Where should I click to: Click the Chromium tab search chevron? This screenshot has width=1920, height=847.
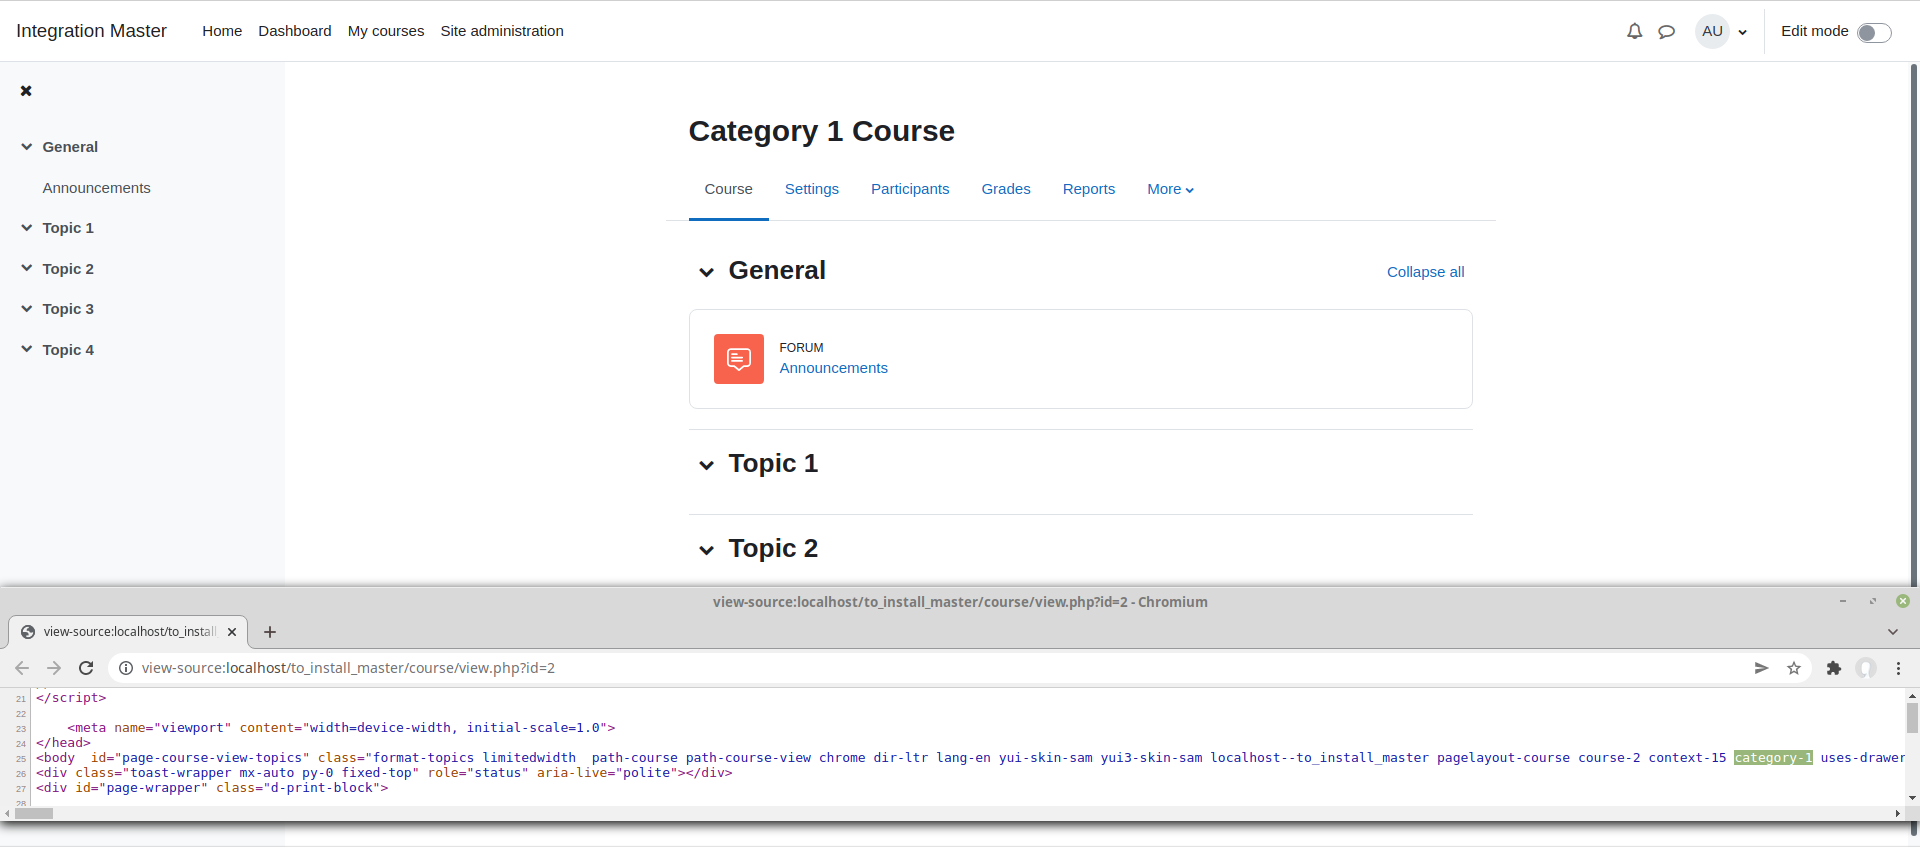click(1892, 632)
